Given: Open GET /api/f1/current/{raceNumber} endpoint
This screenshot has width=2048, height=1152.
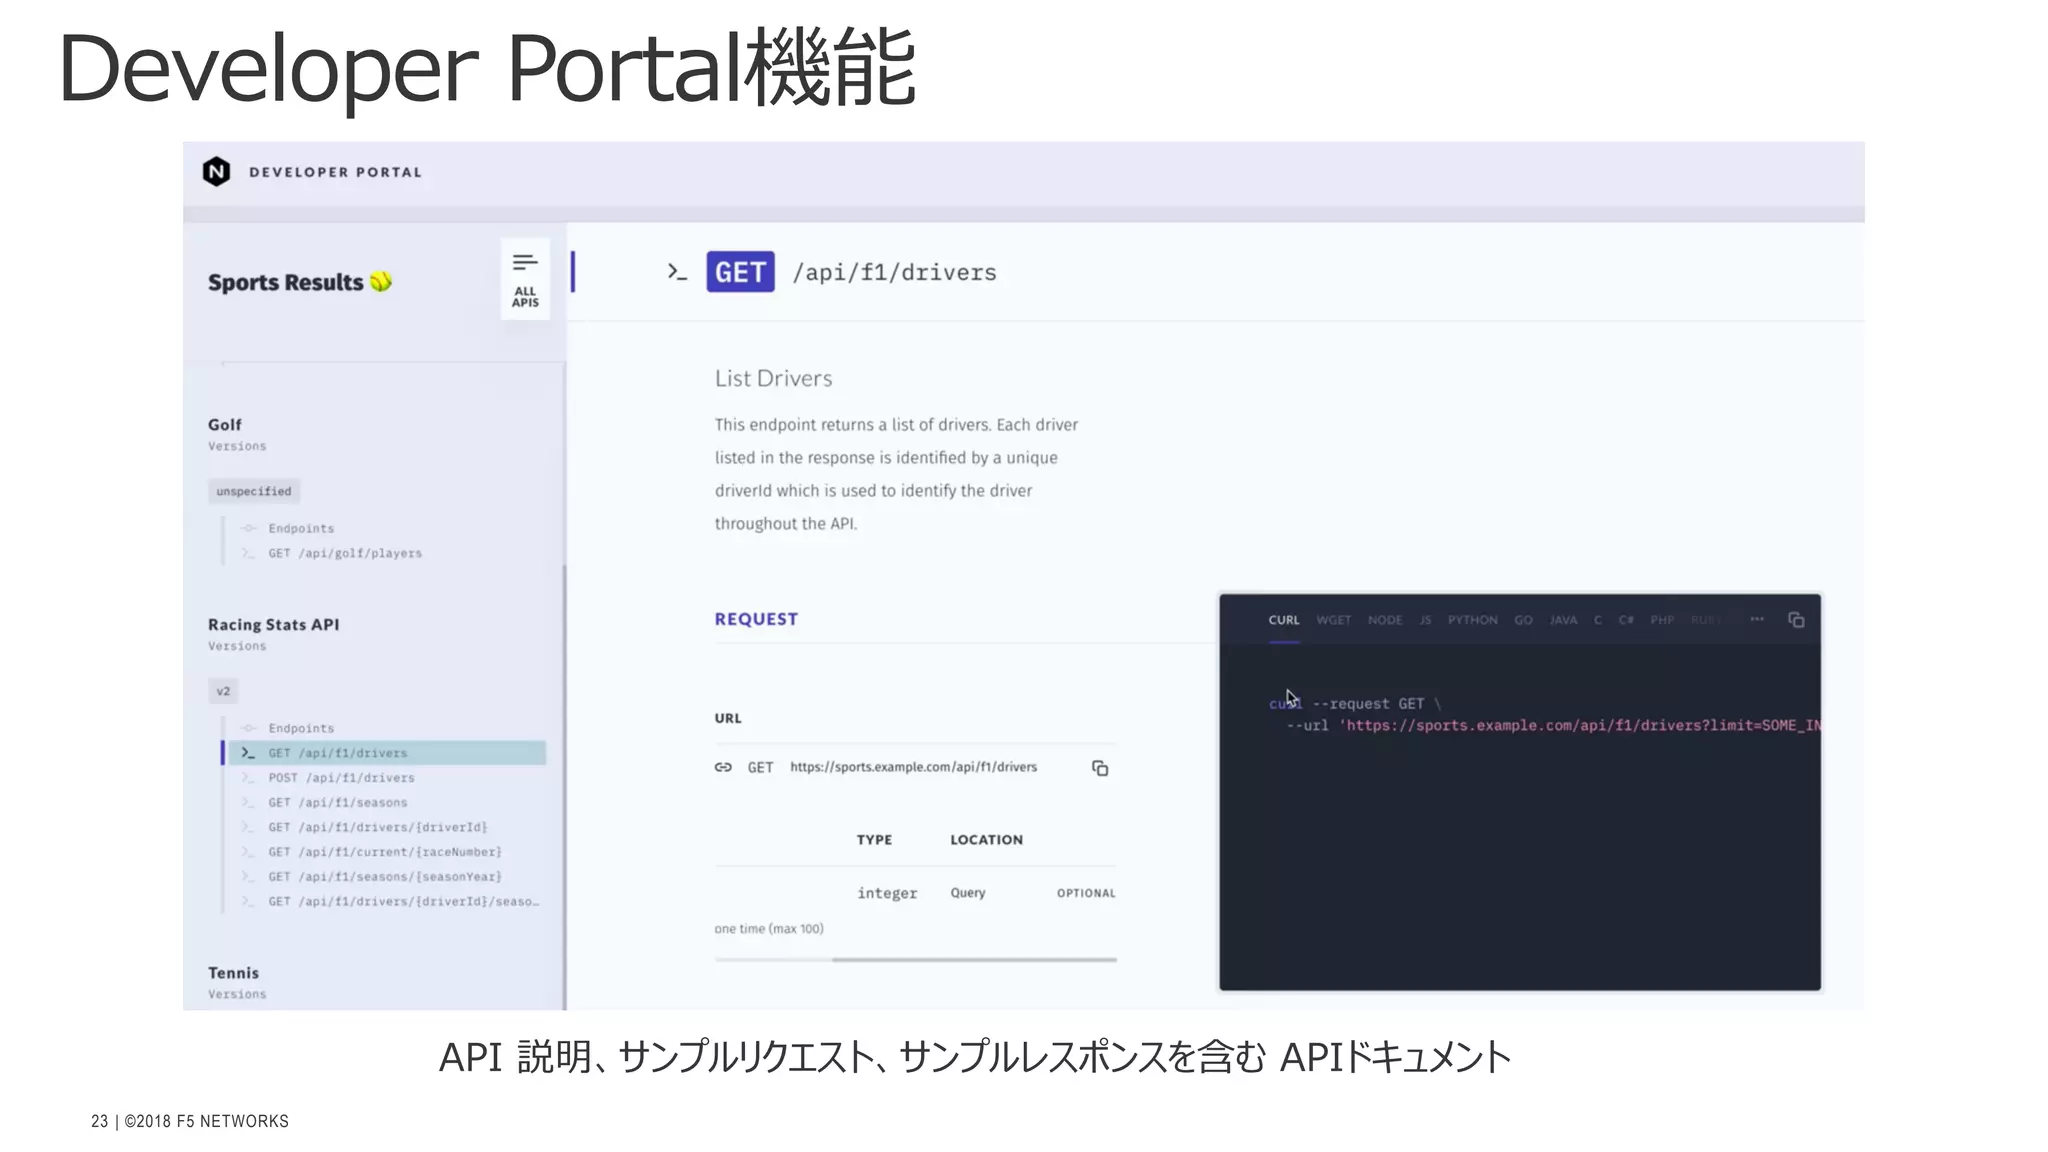Looking at the screenshot, I should click(x=384, y=852).
